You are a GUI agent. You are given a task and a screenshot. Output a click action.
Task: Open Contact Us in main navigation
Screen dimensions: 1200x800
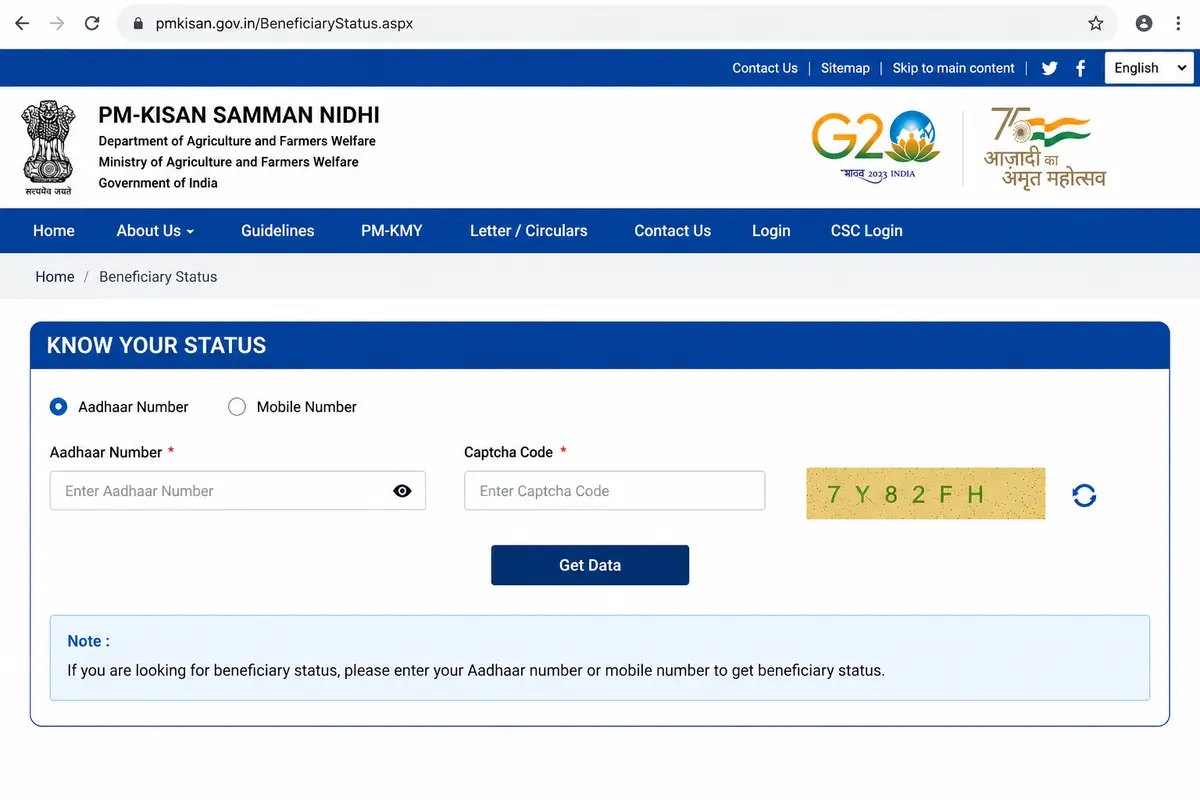pyautogui.click(x=673, y=230)
